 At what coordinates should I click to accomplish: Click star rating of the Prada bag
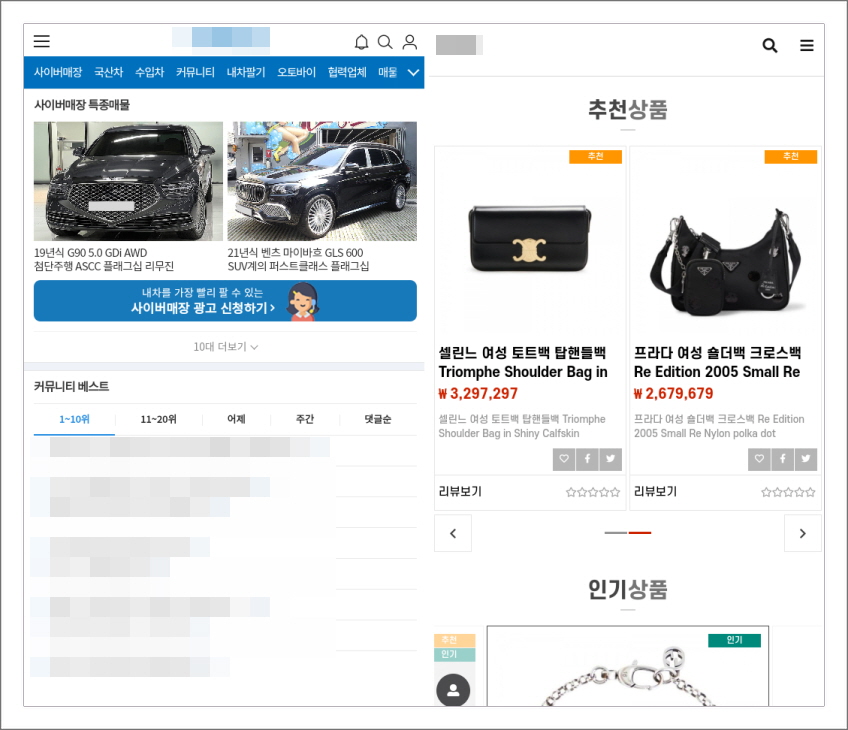tap(788, 492)
